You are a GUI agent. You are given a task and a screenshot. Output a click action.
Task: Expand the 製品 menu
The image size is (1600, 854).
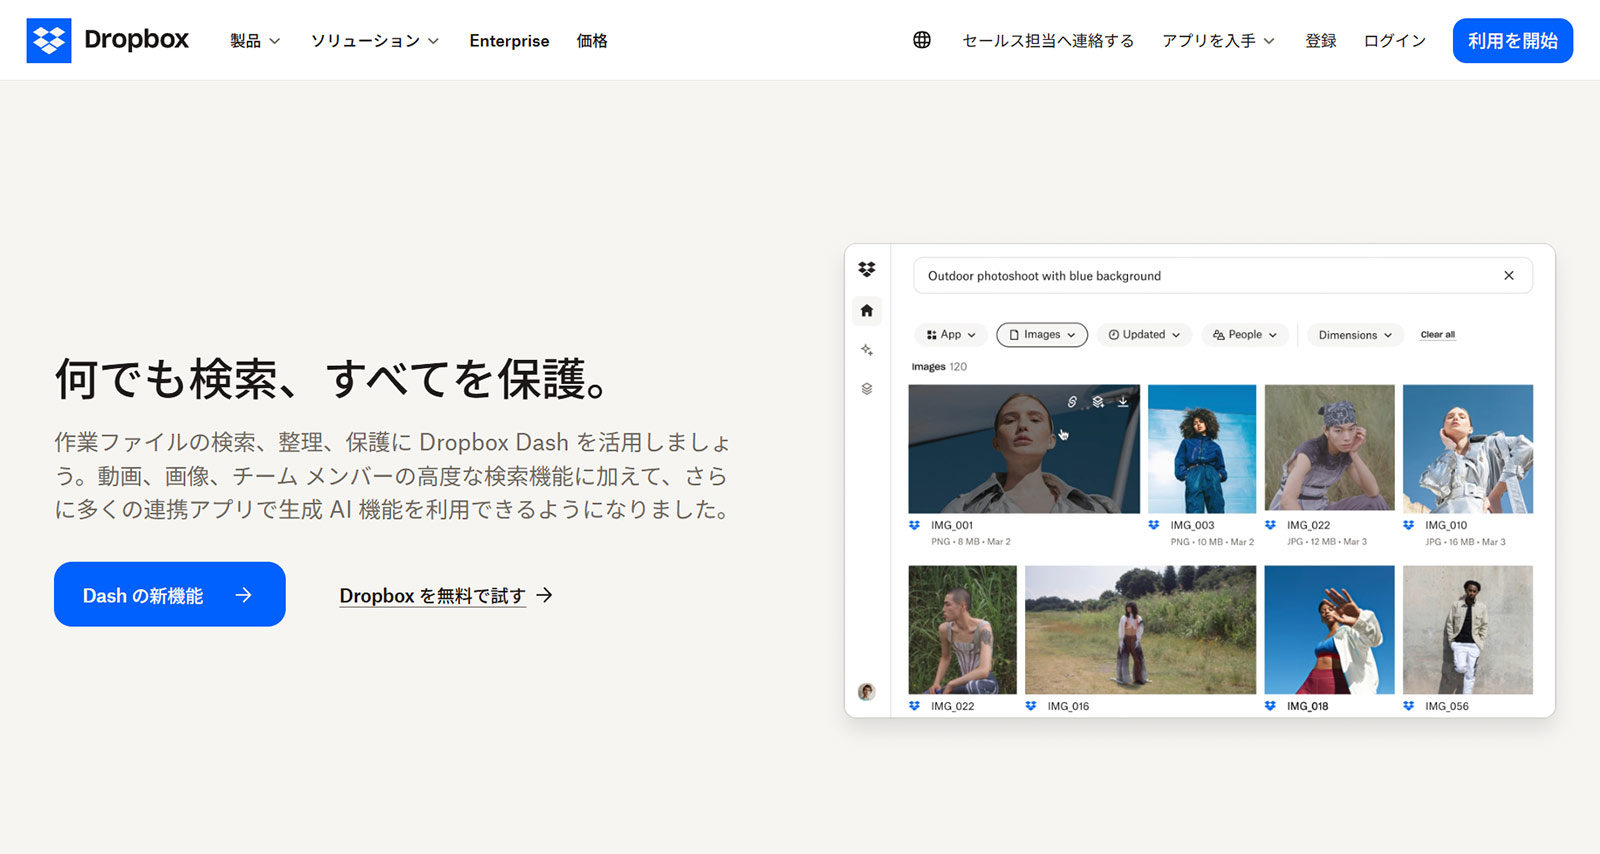click(x=255, y=41)
